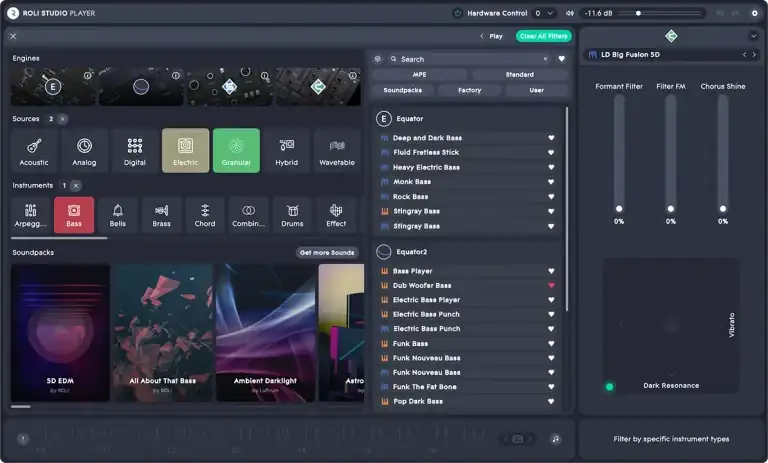
Task: Choose the blue diamond engine thumbnail
Action: pyautogui.click(x=229, y=87)
